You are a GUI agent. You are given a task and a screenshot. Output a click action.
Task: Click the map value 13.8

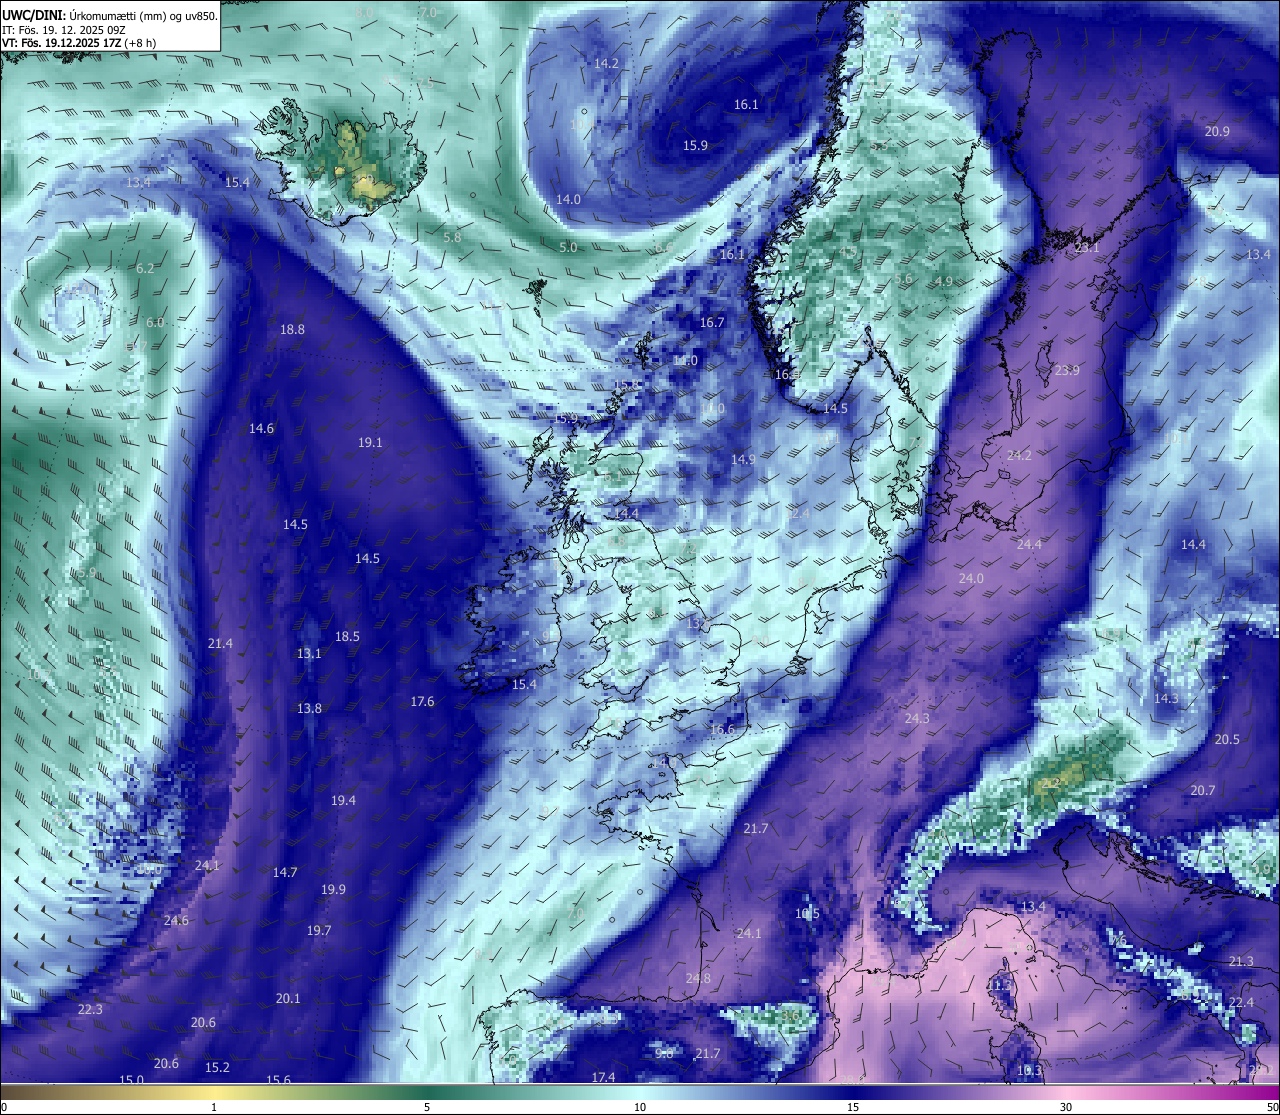[309, 708]
